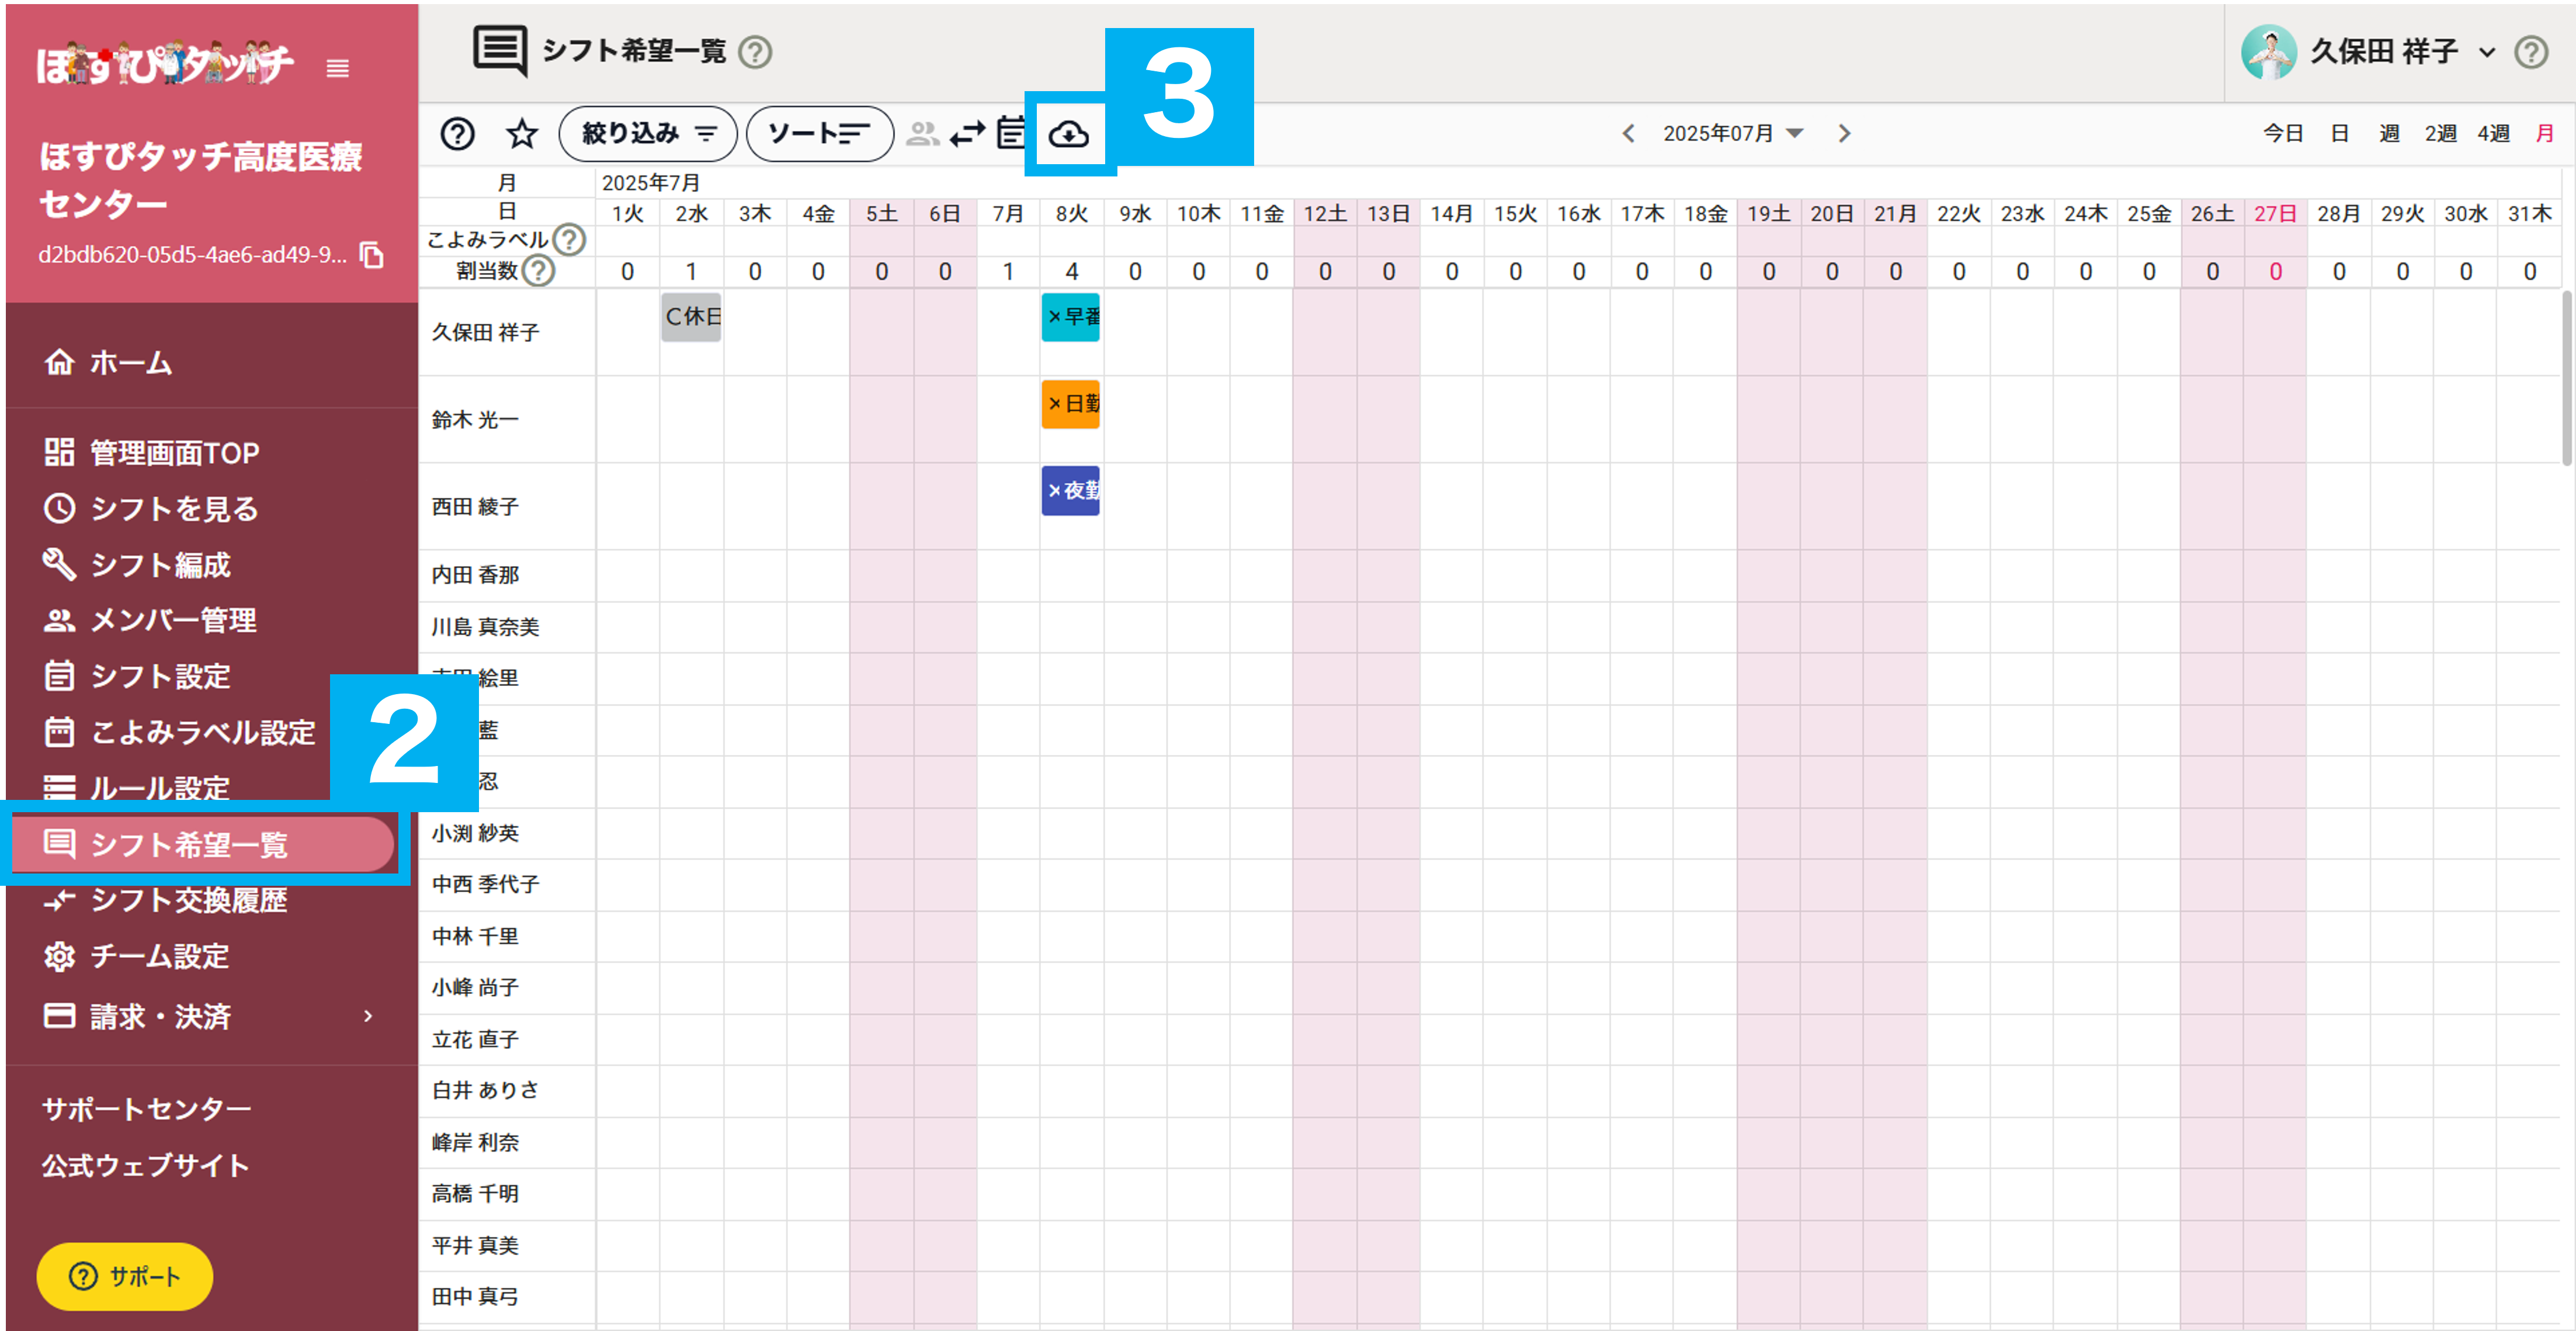Go to next month arrow

point(1844,133)
